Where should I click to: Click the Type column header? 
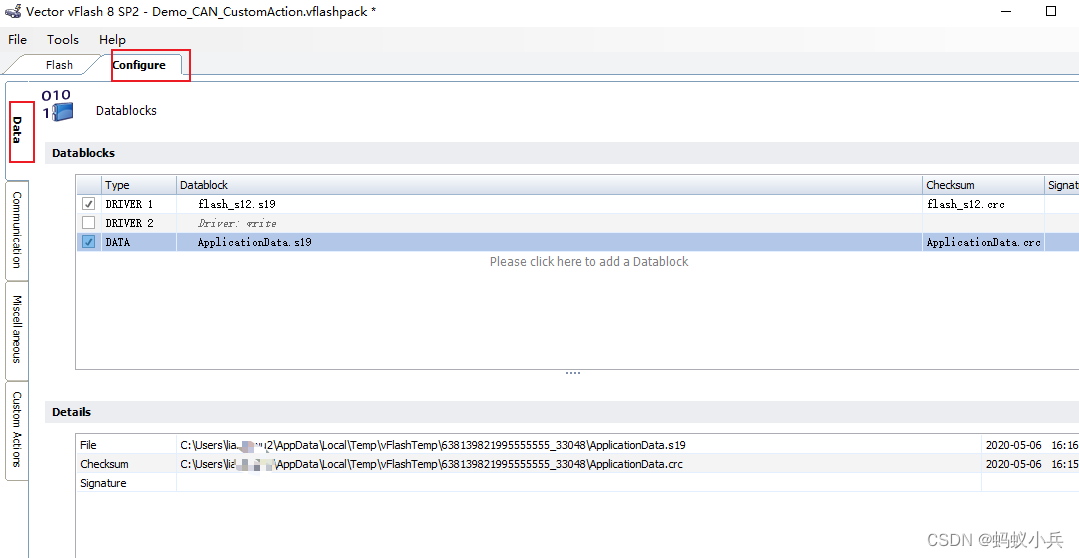(x=140, y=185)
